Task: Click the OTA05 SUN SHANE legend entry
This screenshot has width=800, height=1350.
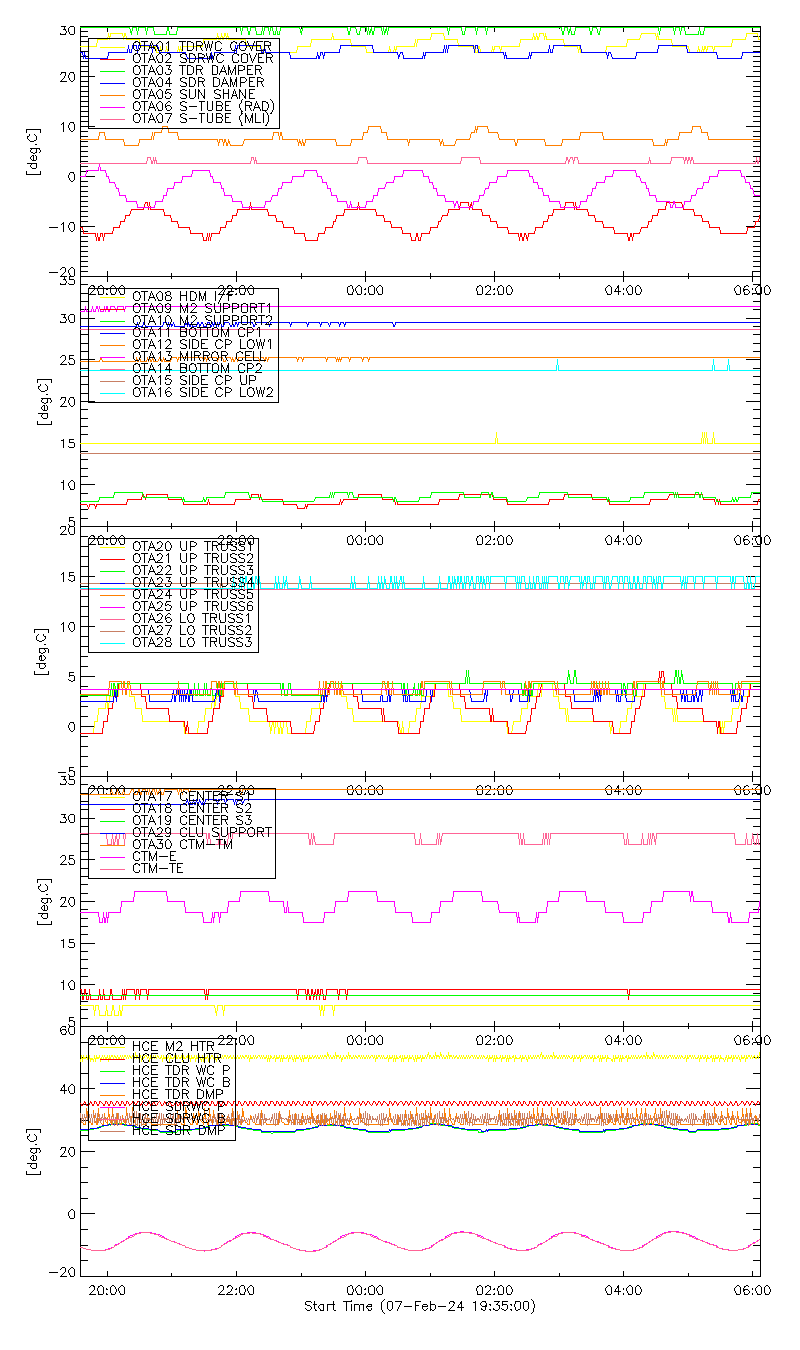Action: click(188, 94)
